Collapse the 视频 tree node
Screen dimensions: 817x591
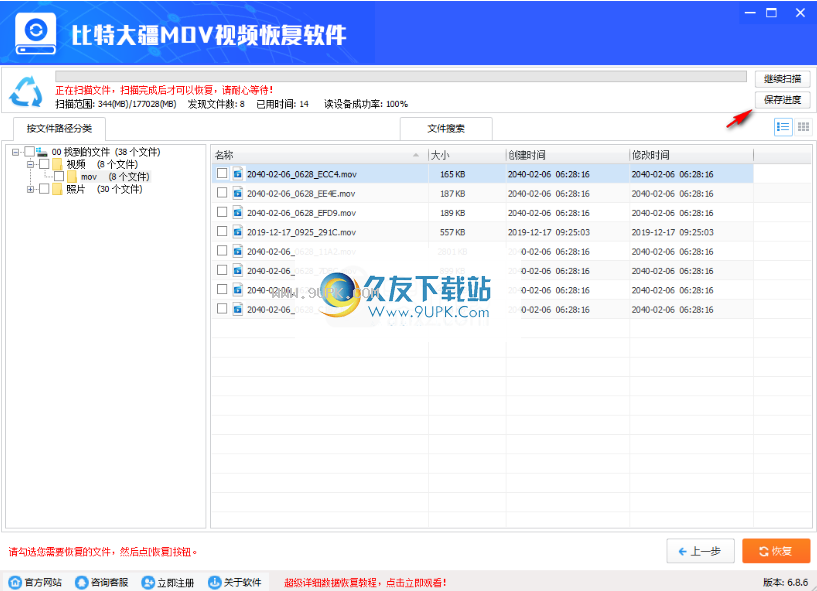click(30, 164)
